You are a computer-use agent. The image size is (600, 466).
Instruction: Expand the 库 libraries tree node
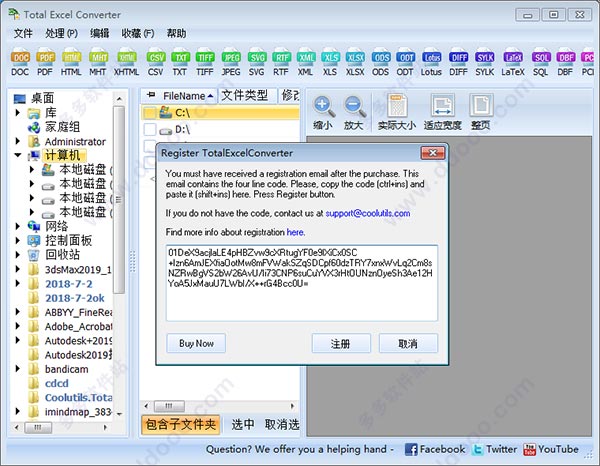pyautogui.click(x=18, y=112)
